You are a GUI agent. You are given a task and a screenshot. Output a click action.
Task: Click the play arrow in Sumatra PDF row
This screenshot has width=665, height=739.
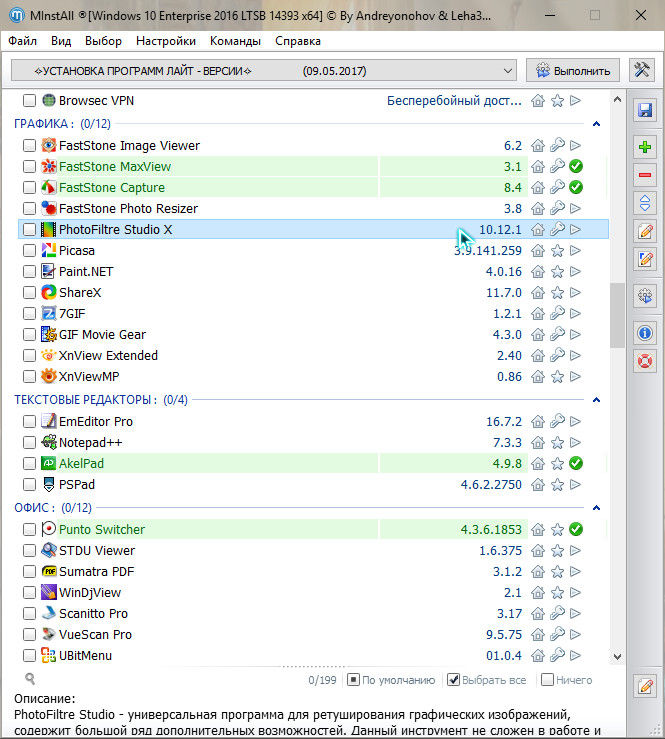pos(575,572)
